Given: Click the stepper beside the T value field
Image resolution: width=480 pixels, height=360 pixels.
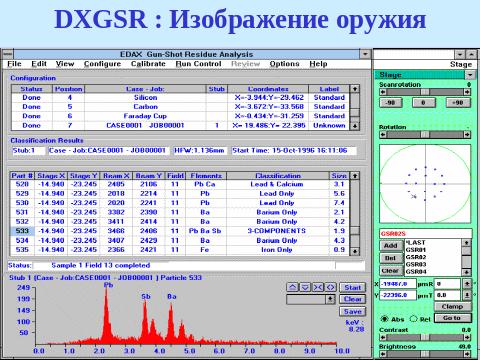Looking at the screenshot, I should tap(467, 295).
